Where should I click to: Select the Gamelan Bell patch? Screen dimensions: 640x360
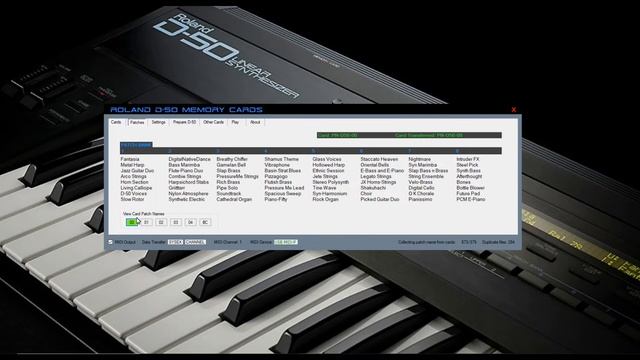[231, 165]
